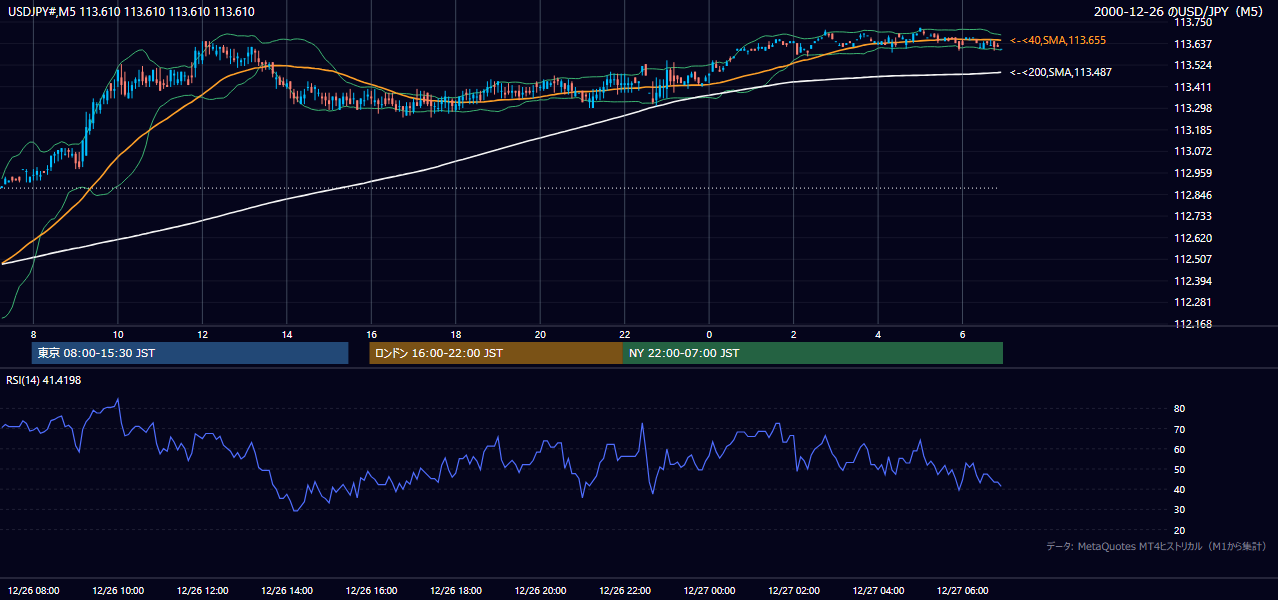Click price axis label 112.281
Screen dimensions: 1278x600
pyautogui.click(x=1194, y=302)
